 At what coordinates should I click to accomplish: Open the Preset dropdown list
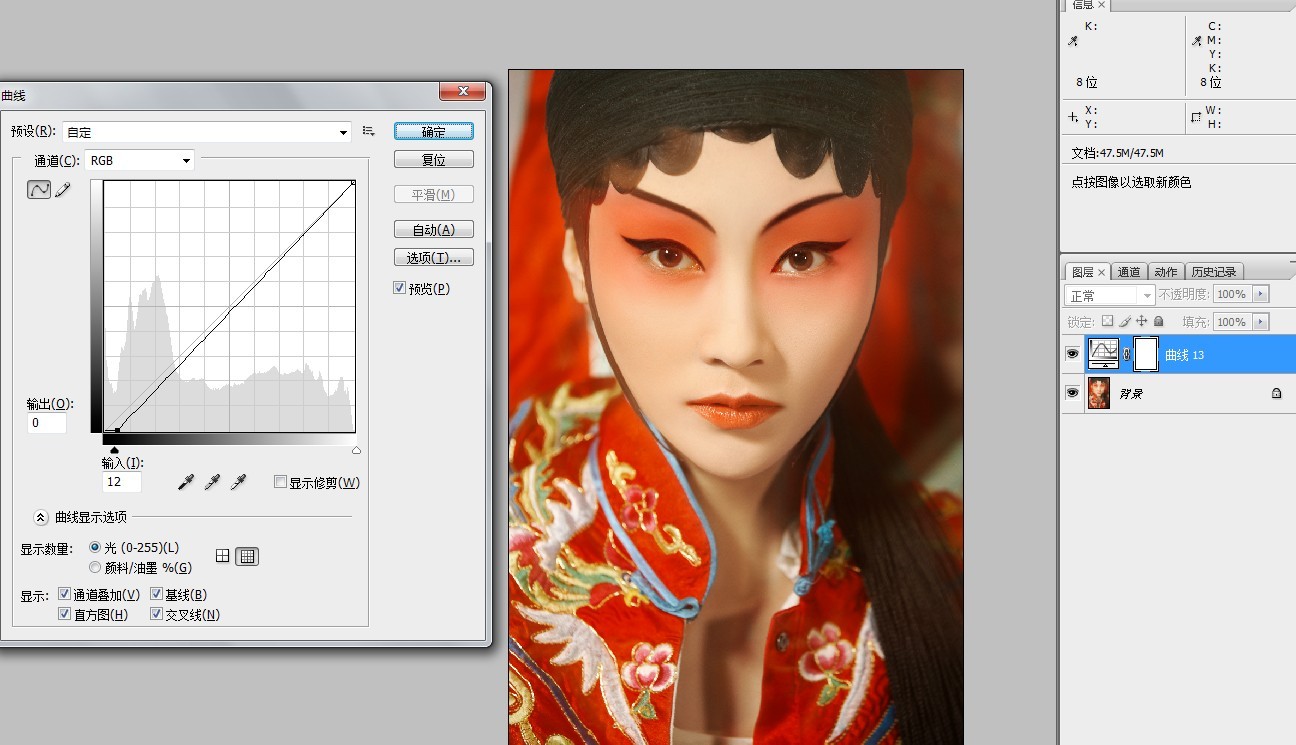207,132
